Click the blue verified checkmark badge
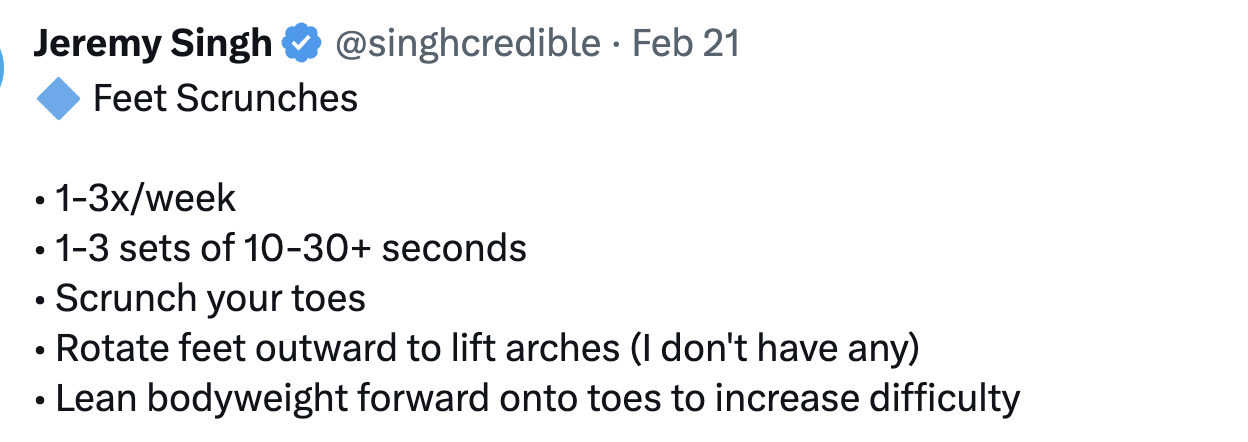The image size is (1248, 442). click(302, 44)
